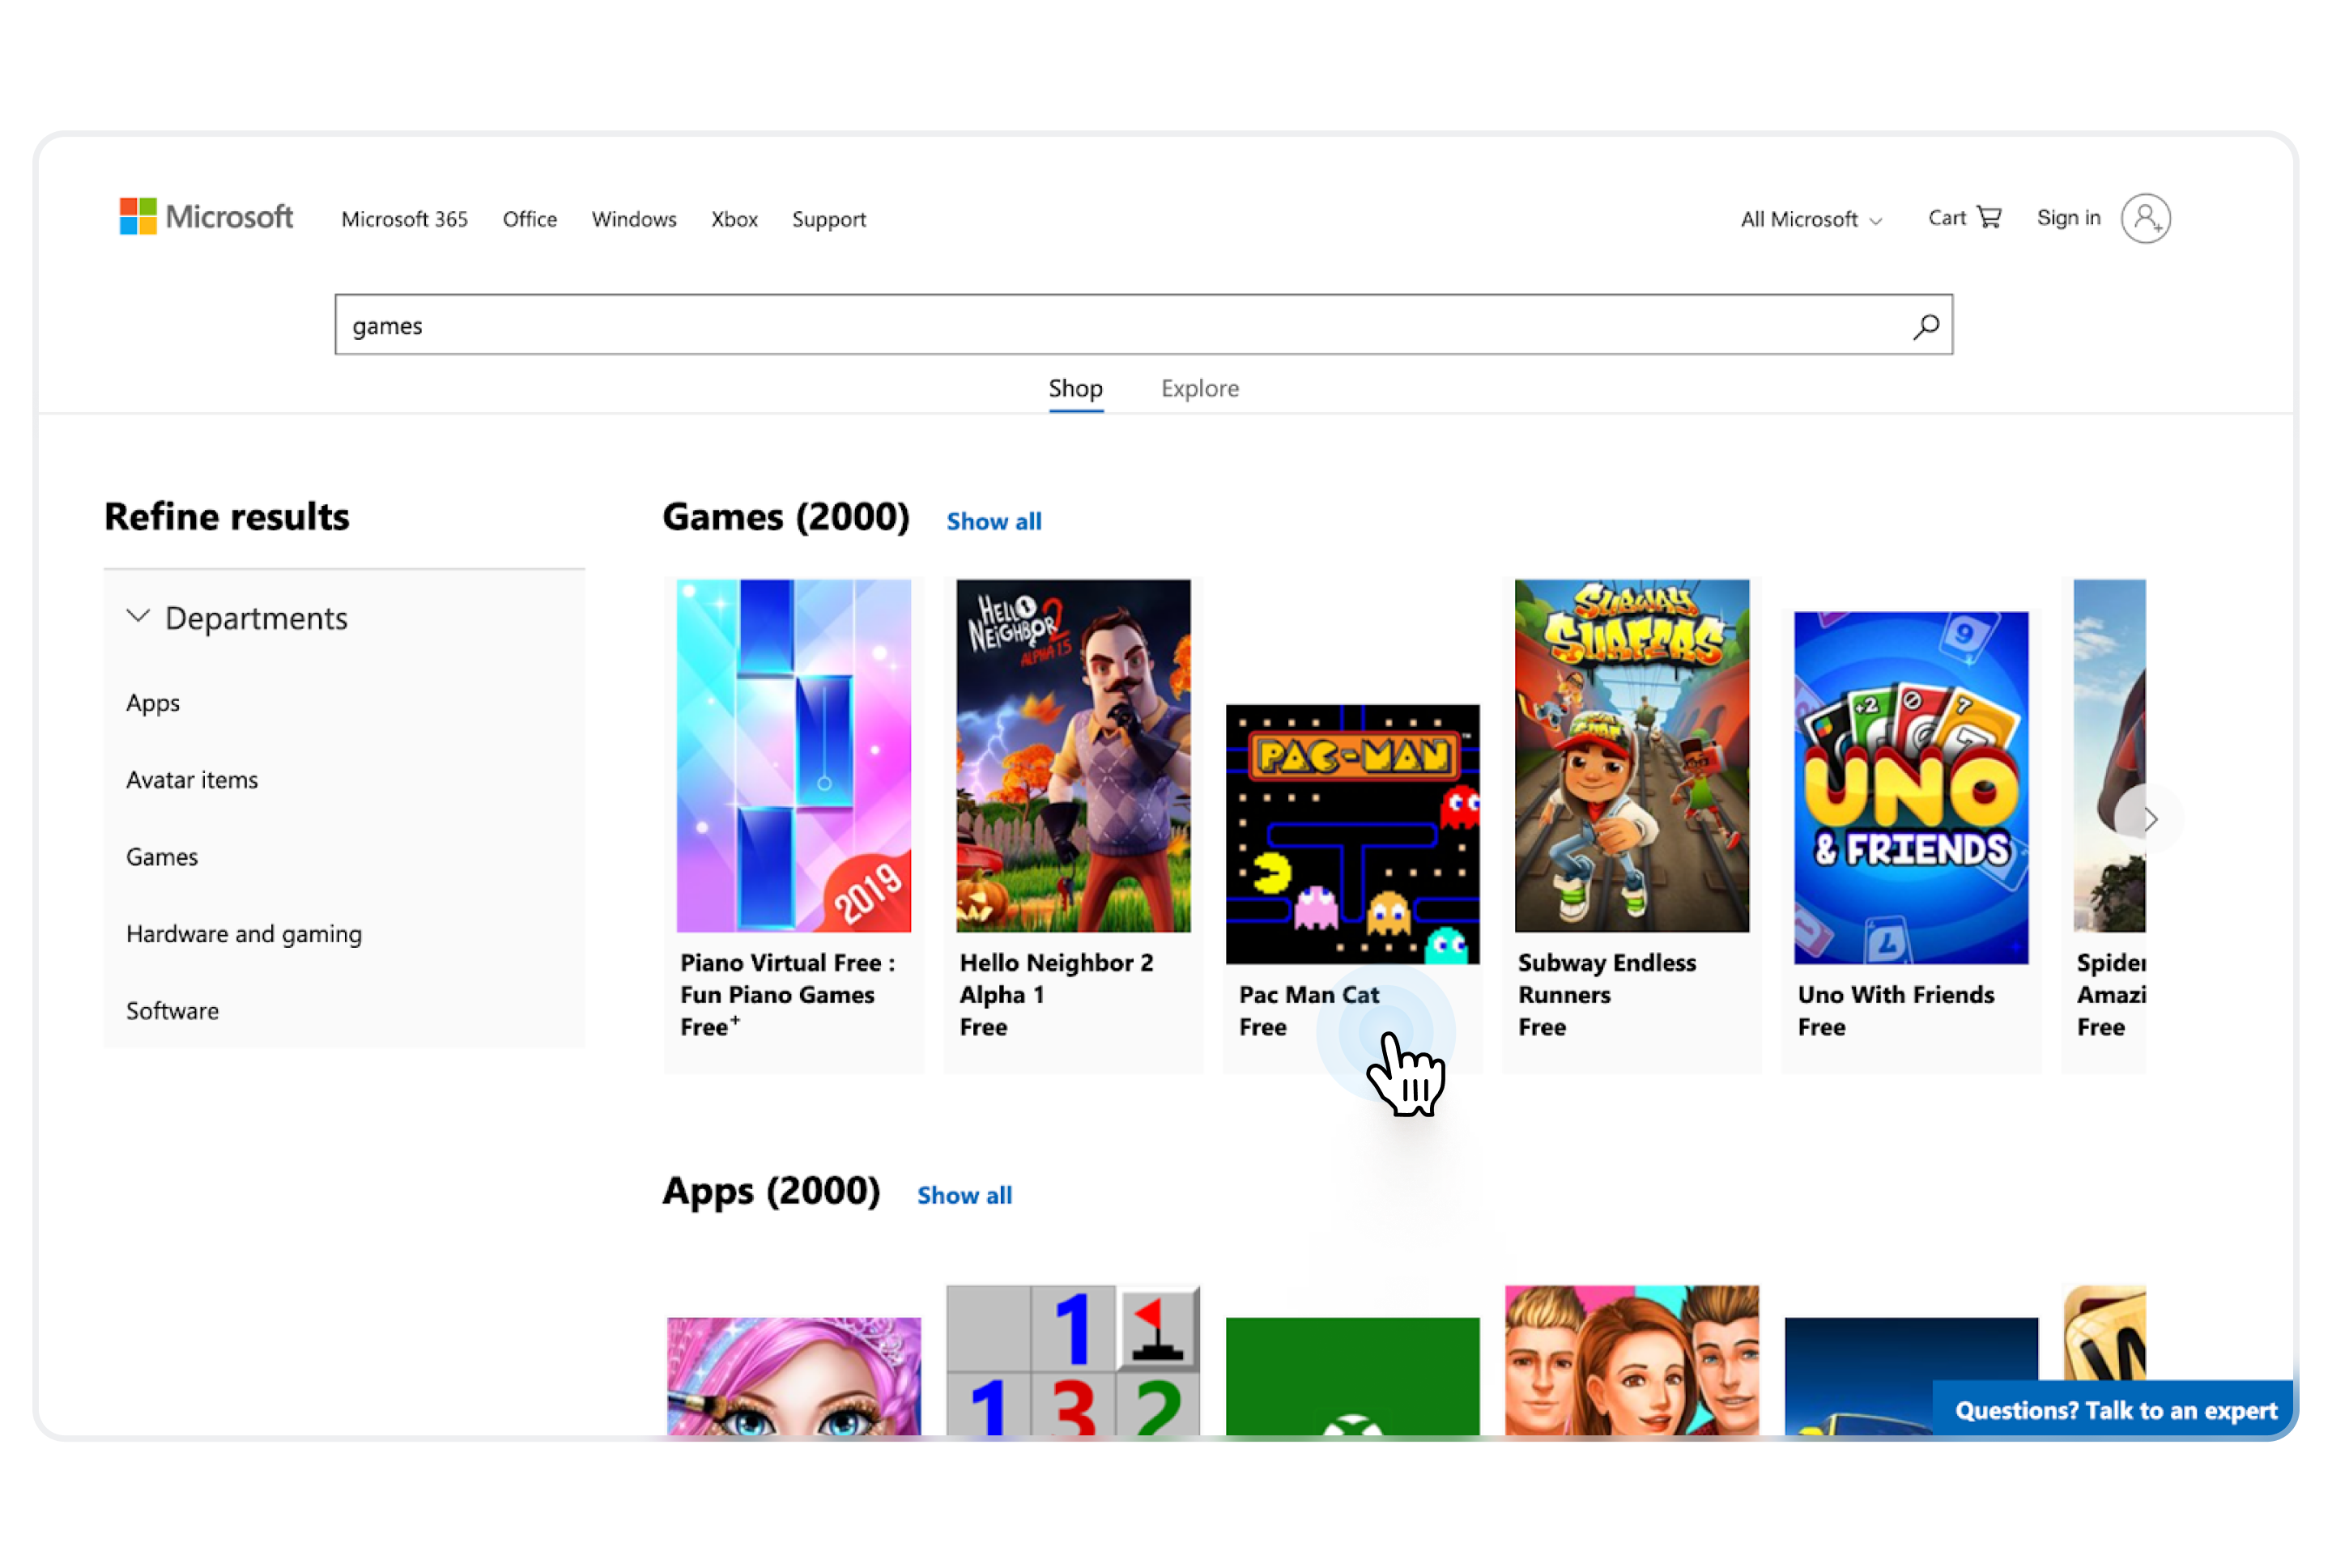
Task: Open Uno With Friends title text
Action: click(1896, 995)
